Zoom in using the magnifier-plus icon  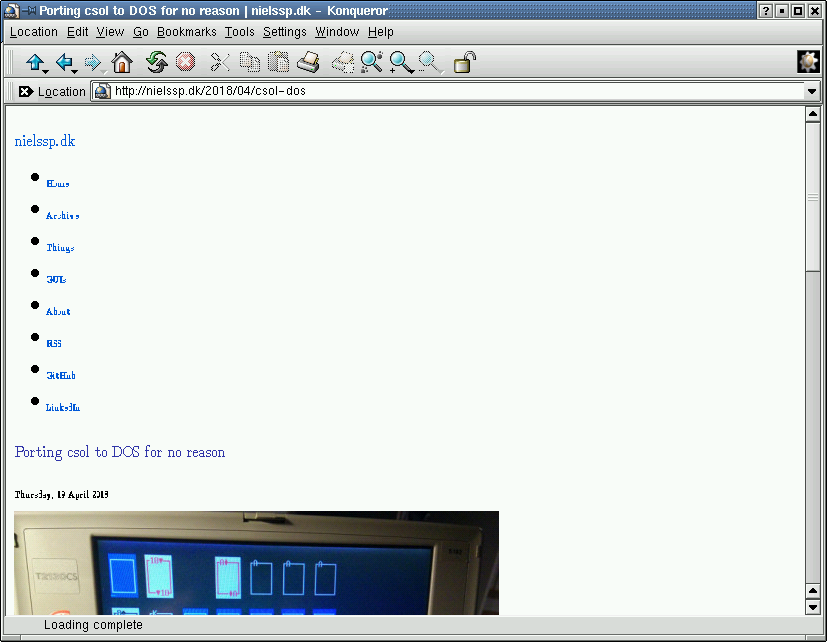[400, 61]
